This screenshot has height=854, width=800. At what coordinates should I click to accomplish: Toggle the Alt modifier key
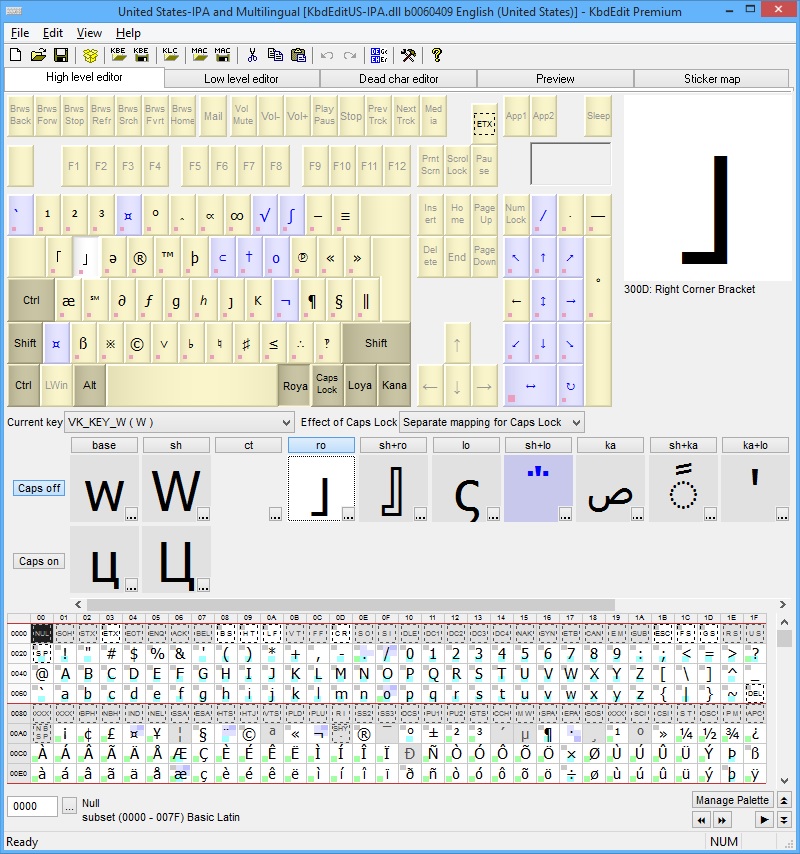pos(89,385)
